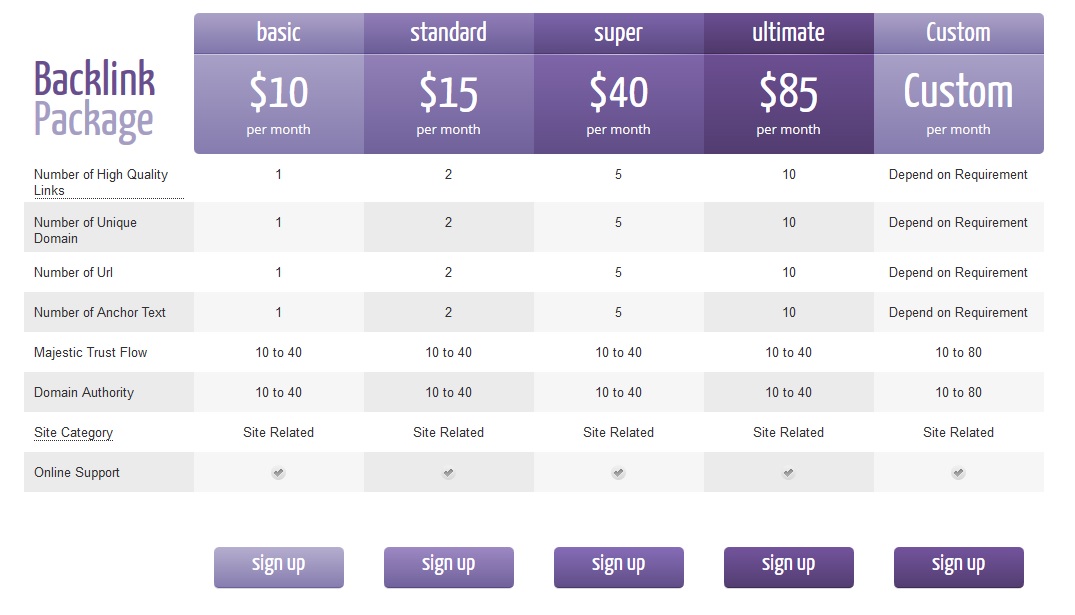Click the $85 per month price box
Viewport: 1075px width, 615px height.
coord(789,104)
